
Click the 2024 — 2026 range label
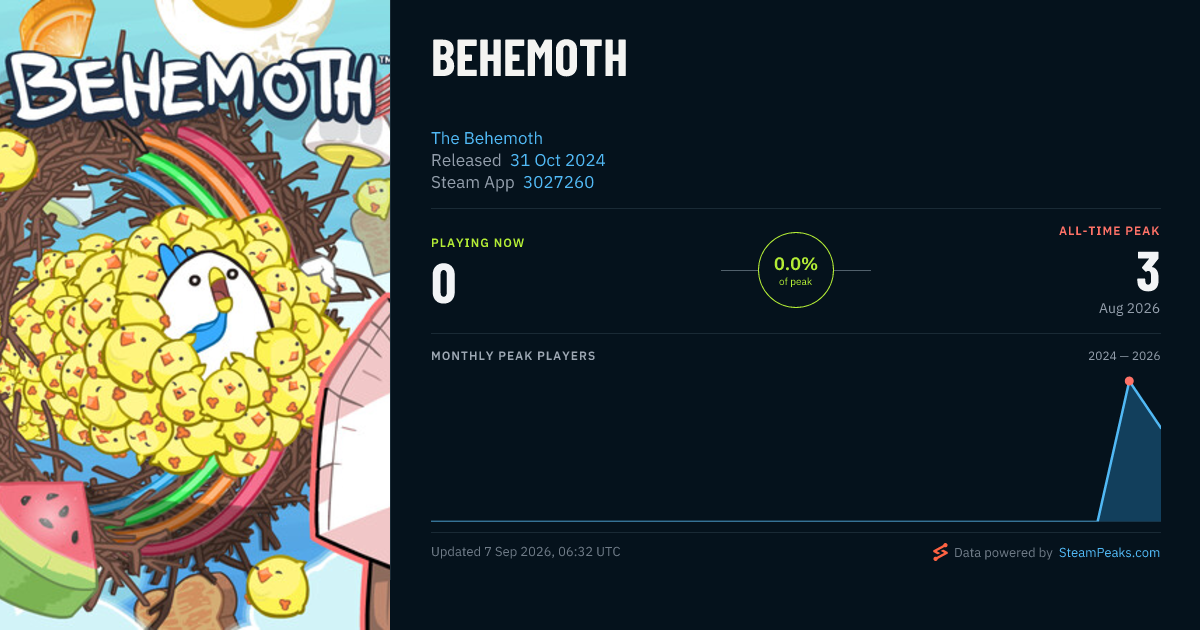tap(1124, 356)
